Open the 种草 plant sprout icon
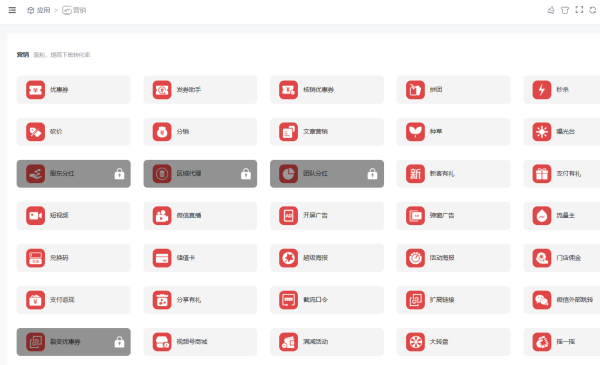The height and width of the screenshot is (365, 600). [x=415, y=132]
